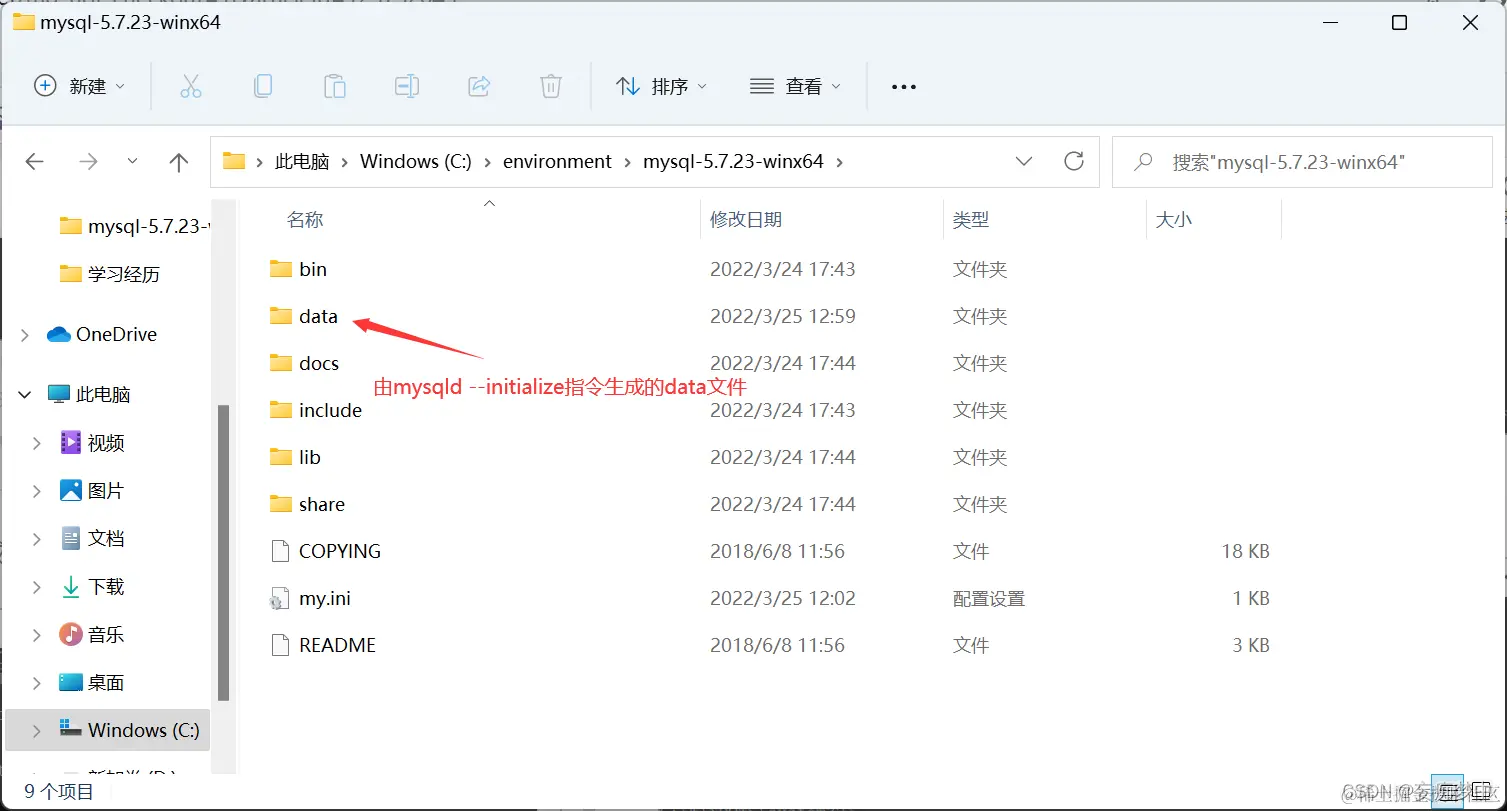Select Windows (C:) in the breadcrumb
The width and height of the screenshot is (1507, 811).
pyautogui.click(x=415, y=161)
